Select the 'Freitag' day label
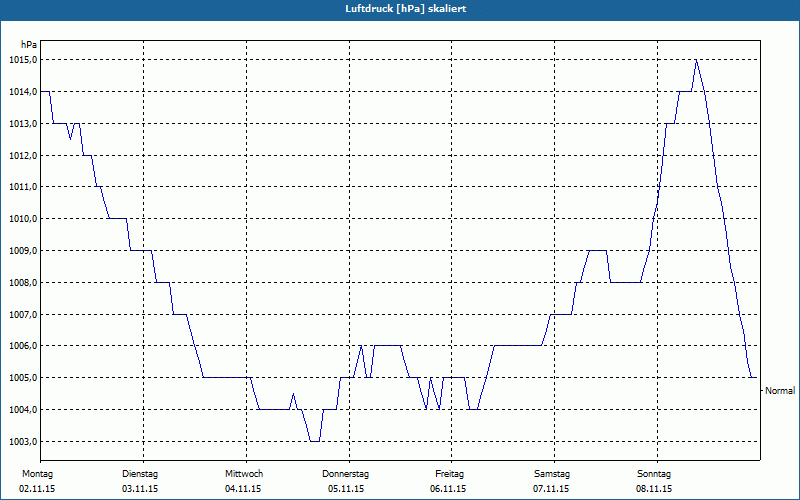The width and height of the screenshot is (800, 500). click(x=449, y=474)
